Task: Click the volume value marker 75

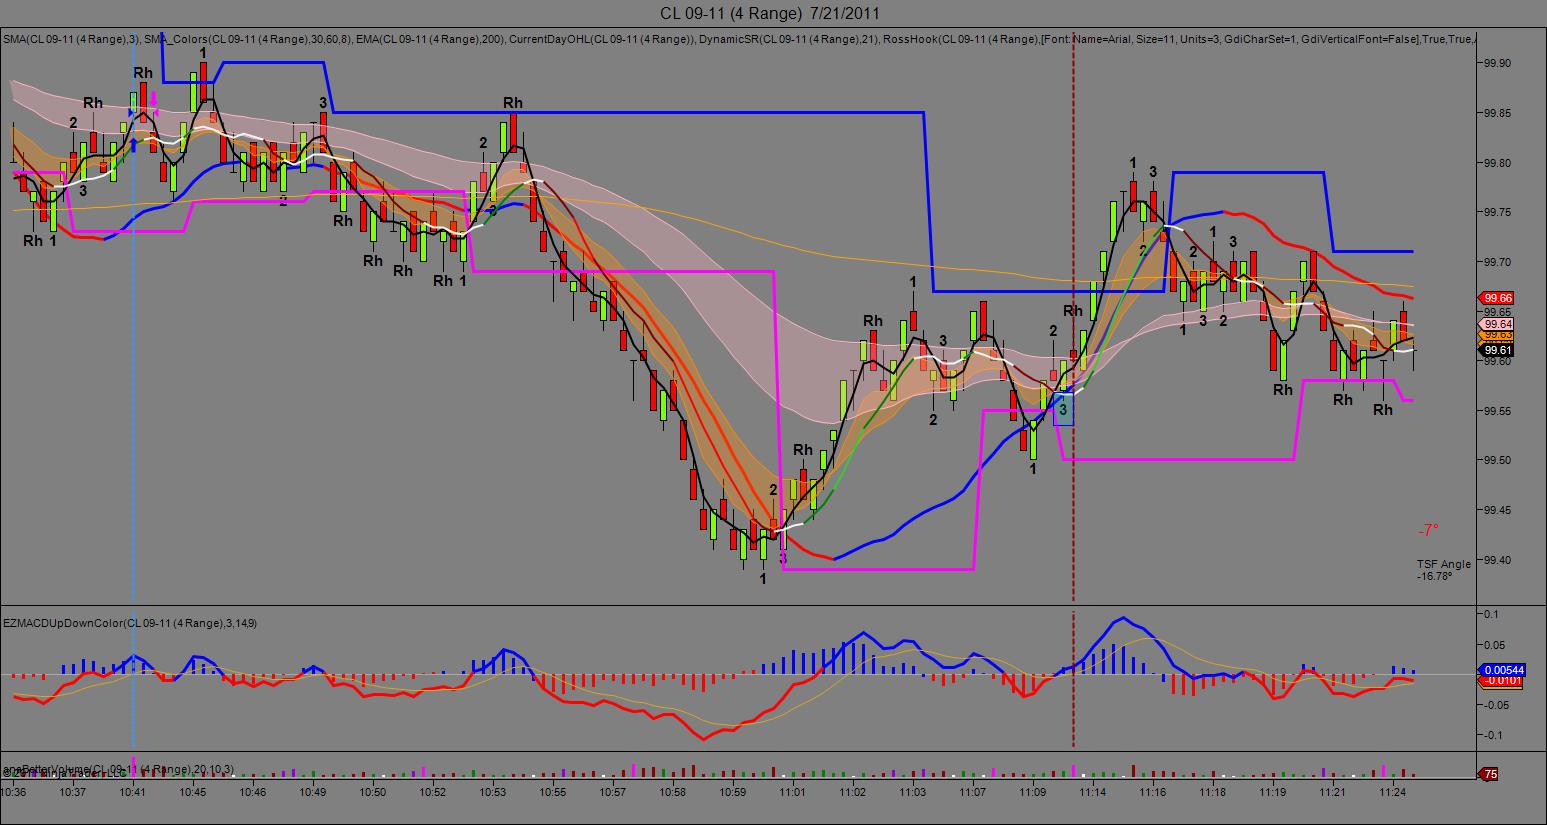Action: click(1490, 774)
